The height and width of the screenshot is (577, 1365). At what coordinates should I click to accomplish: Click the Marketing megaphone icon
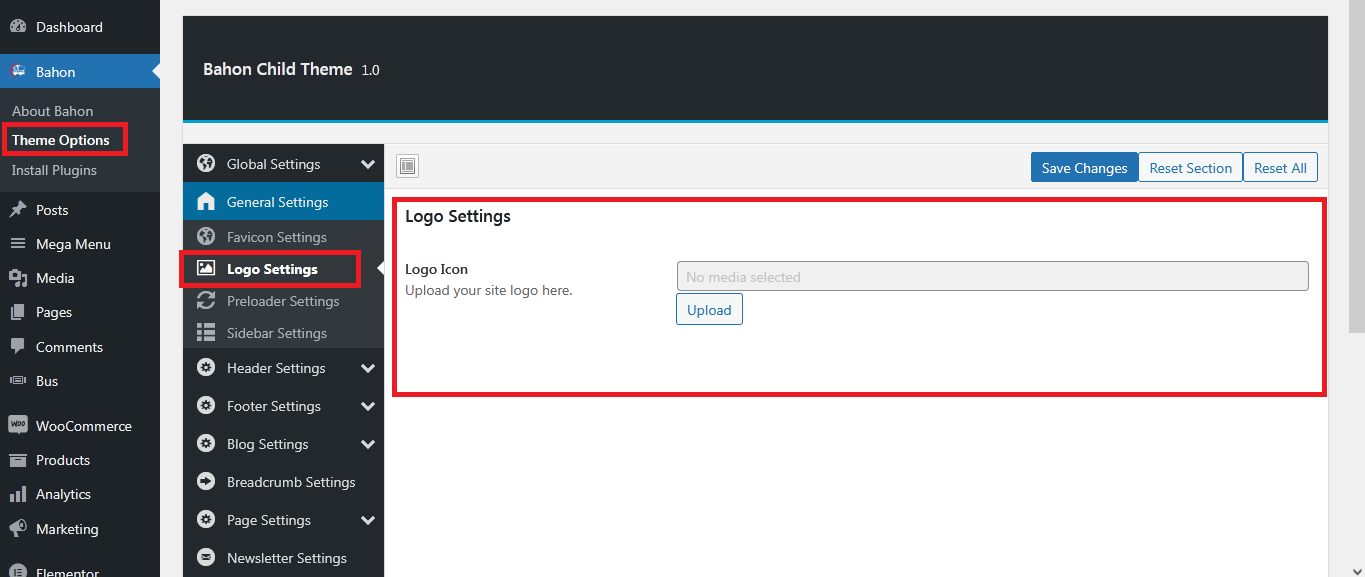pyautogui.click(x=17, y=529)
